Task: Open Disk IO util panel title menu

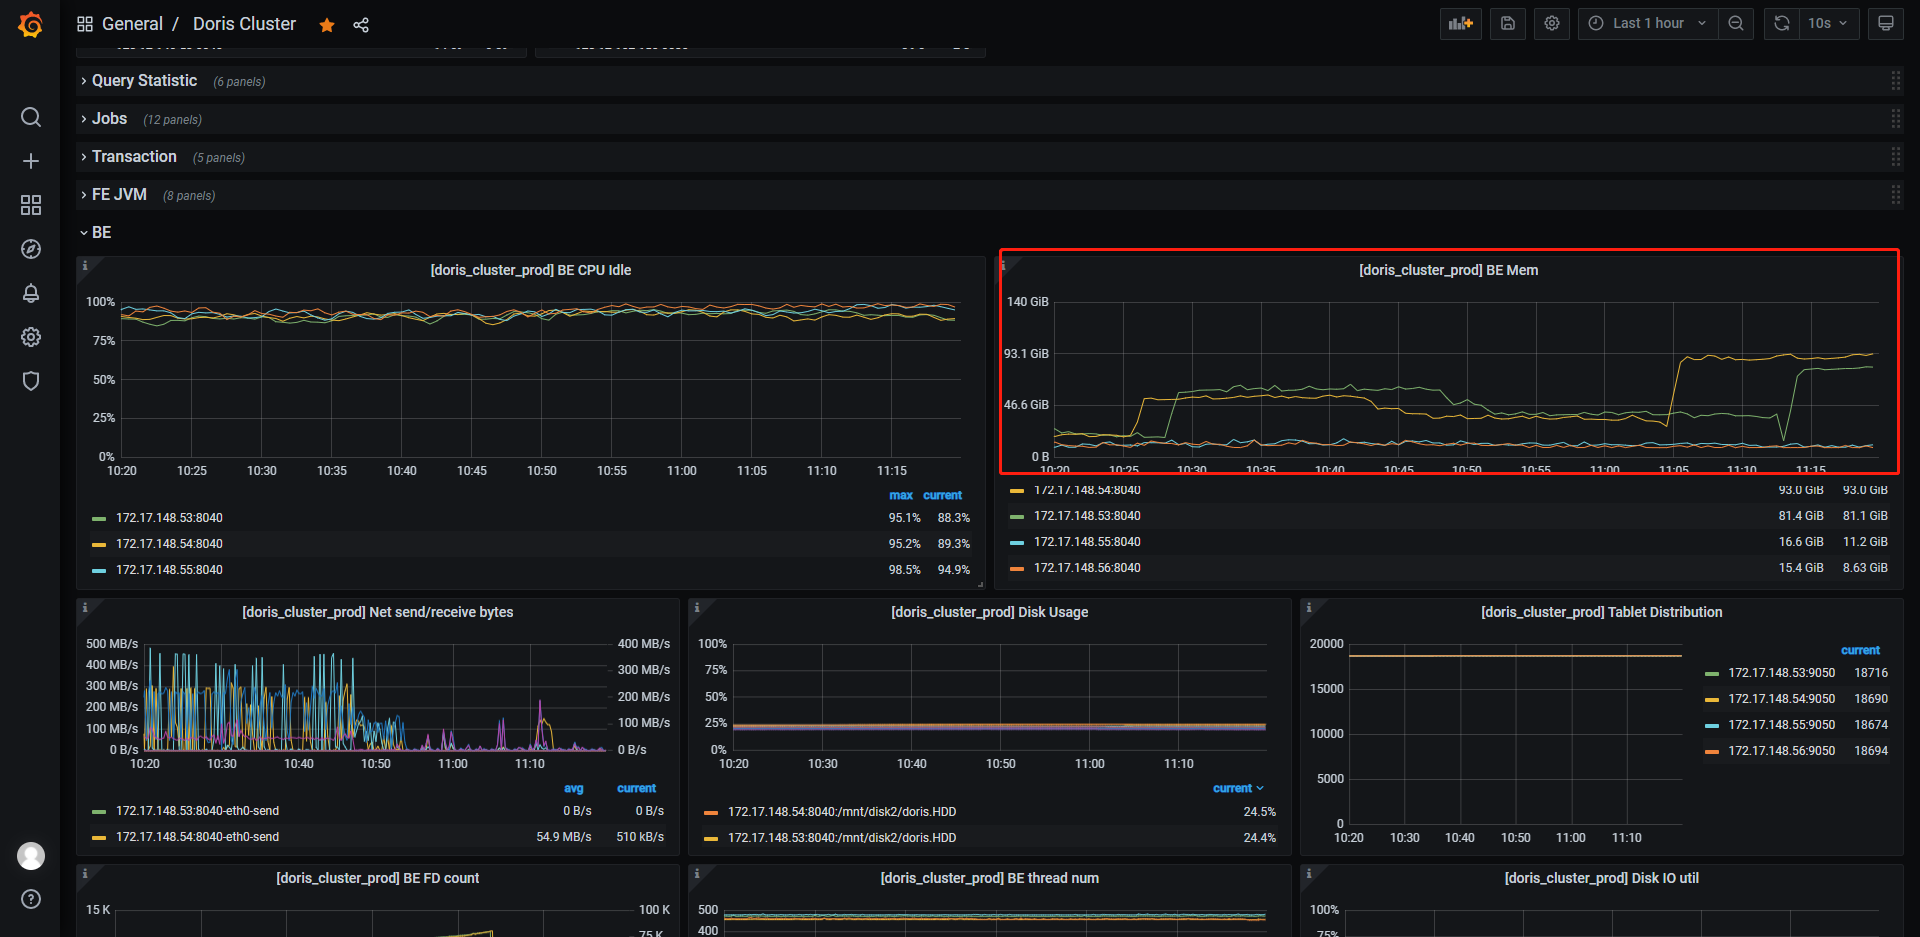Action: click(x=1601, y=878)
